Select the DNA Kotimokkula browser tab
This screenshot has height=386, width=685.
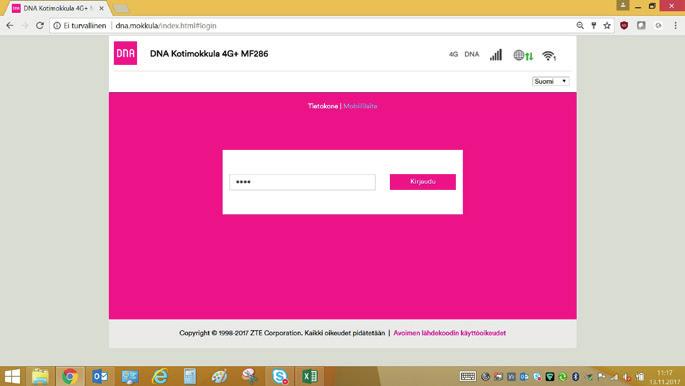click(x=57, y=8)
